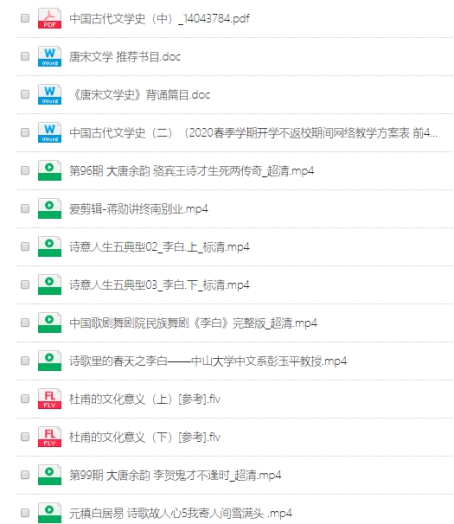454x524 pixels.
Task: Click Word icon for 《唐宋文学史》背诵篇目.doc
Action: 49,95
